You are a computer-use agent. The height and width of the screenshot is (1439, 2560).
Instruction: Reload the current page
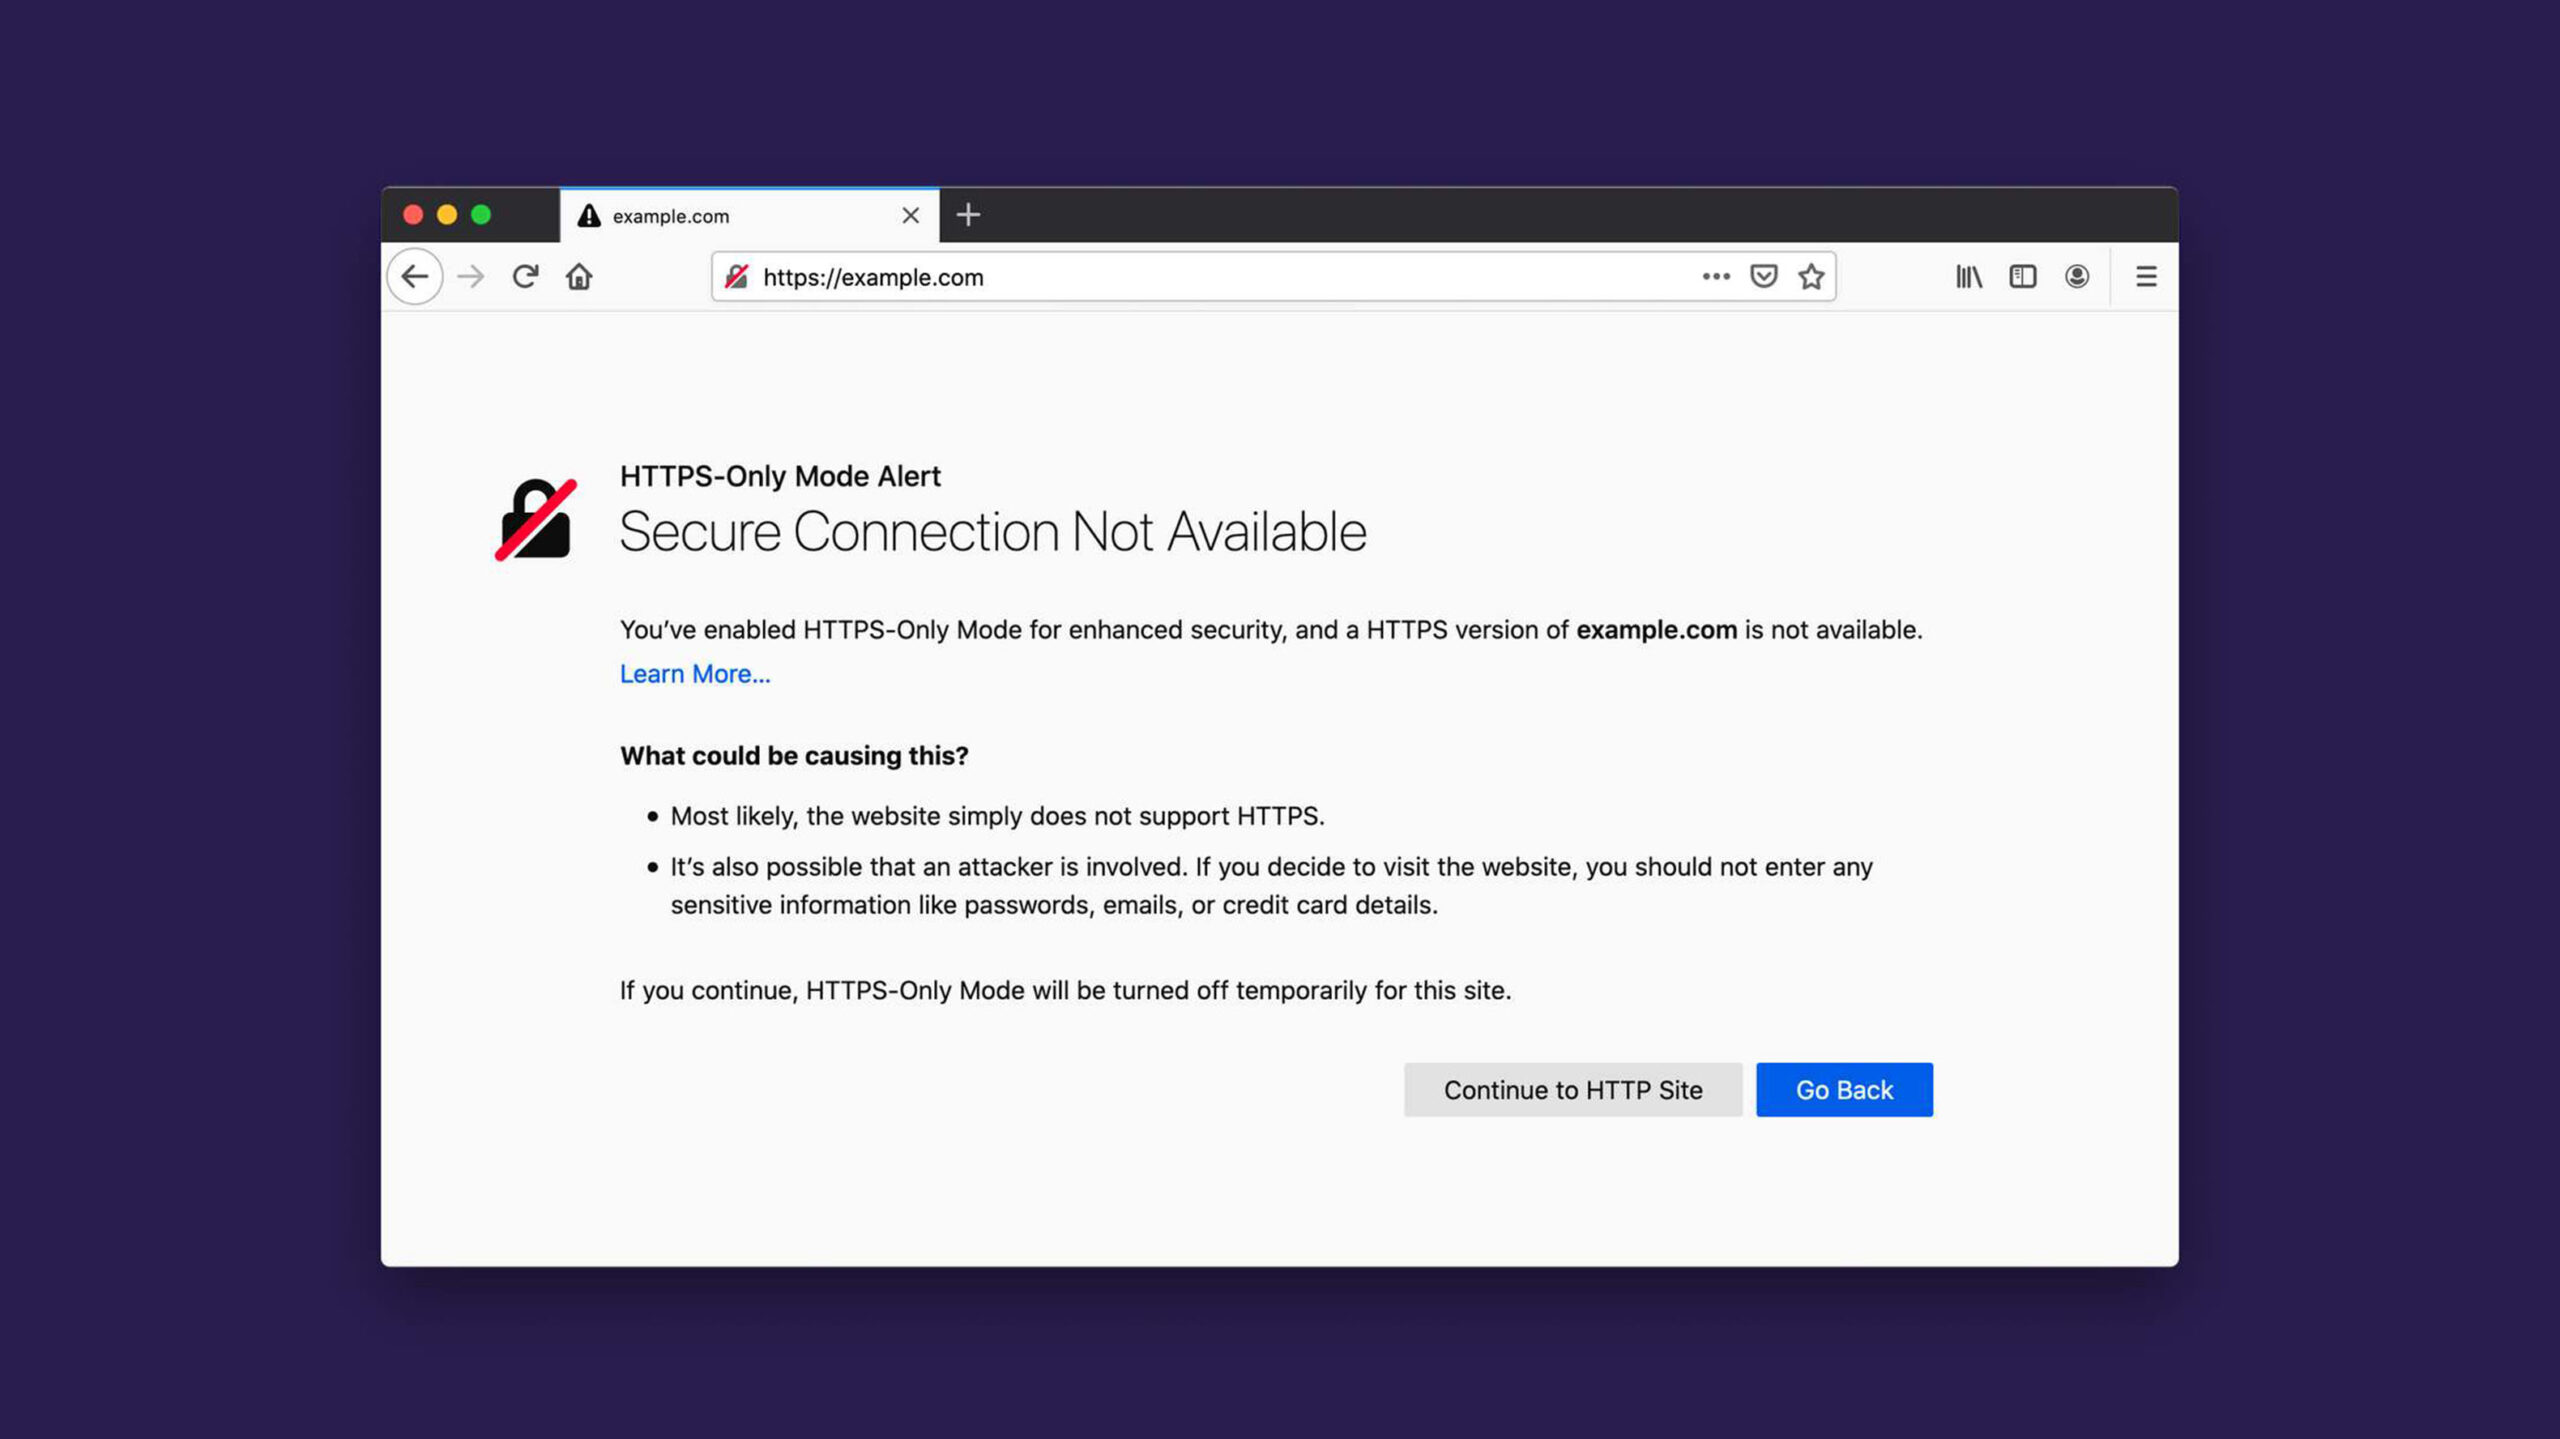pos(526,277)
